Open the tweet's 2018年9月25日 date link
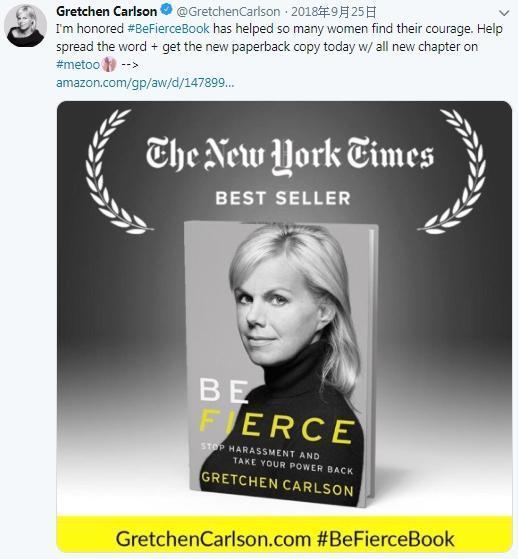Viewport: 518px width, 559px height. [334, 12]
